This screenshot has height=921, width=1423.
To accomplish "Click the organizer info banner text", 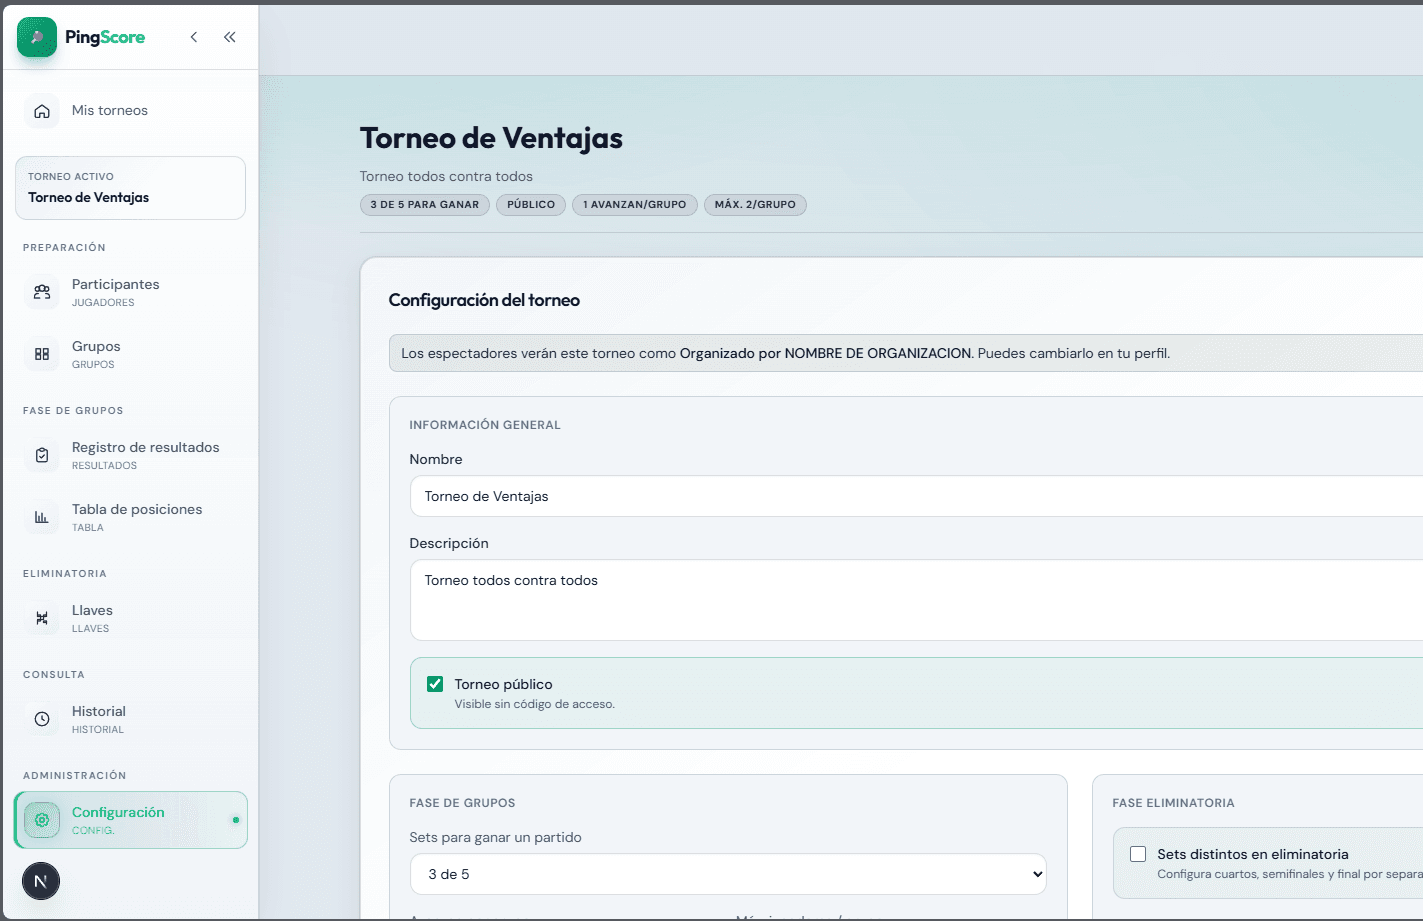I will click(786, 353).
